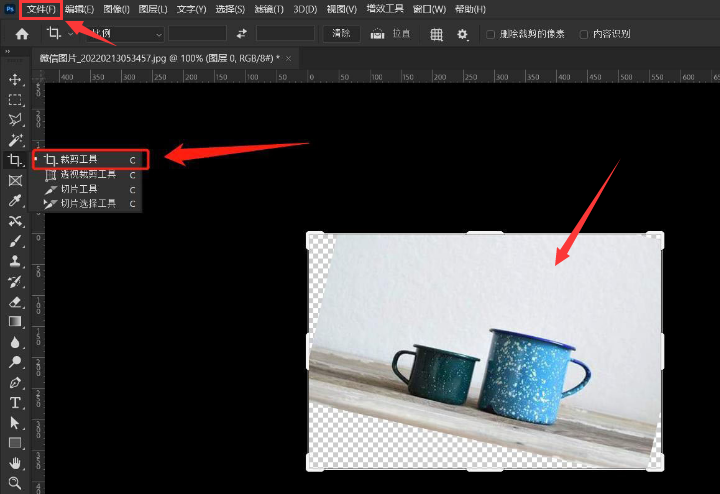The height and width of the screenshot is (494, 720).
Task: Open the 文件(F) menu
Action: pos(41,9)
